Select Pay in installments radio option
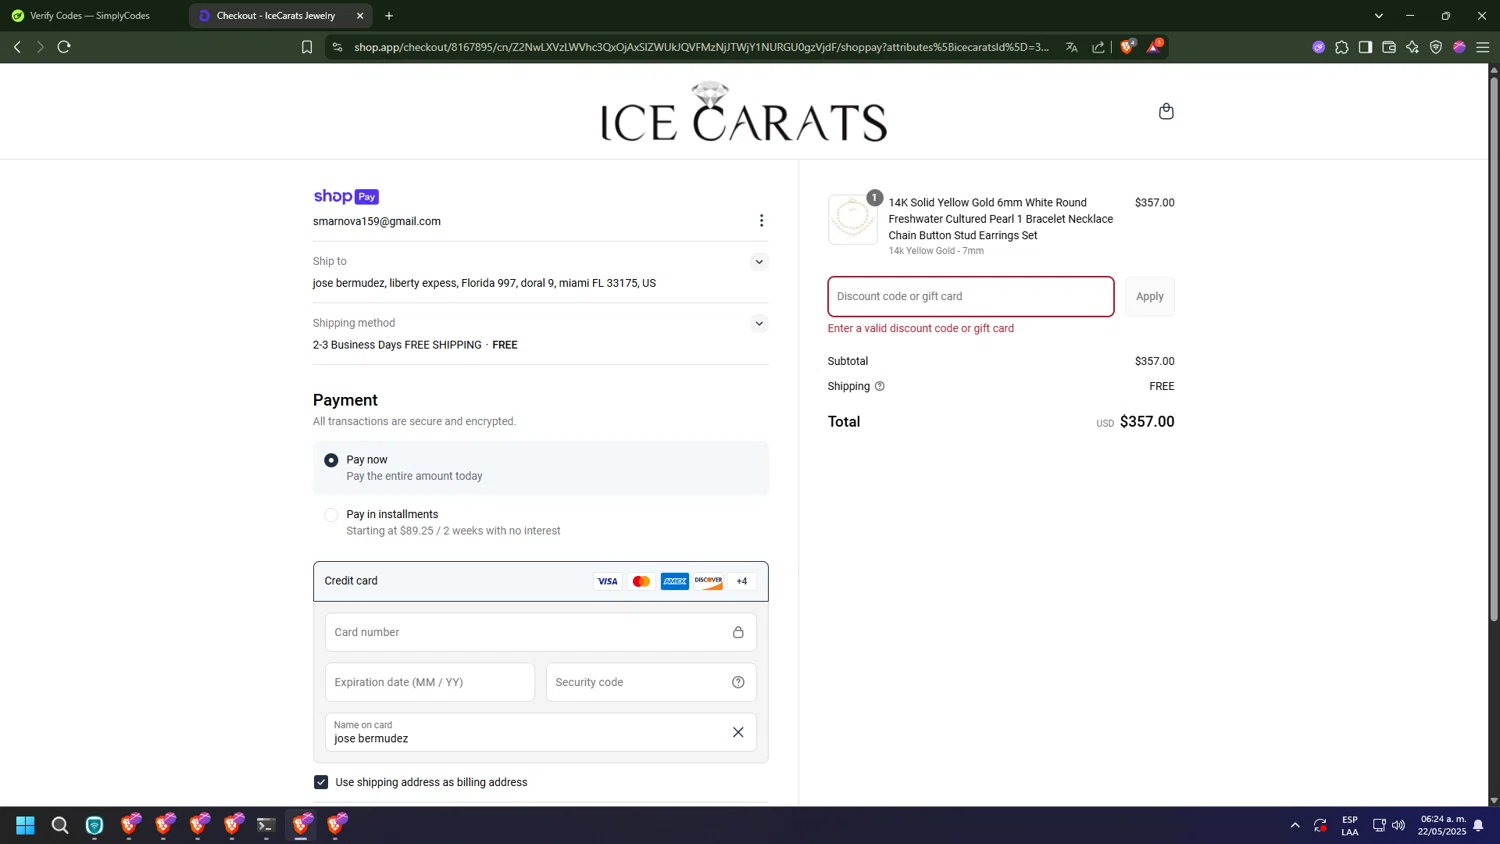 tap(331, 515)
